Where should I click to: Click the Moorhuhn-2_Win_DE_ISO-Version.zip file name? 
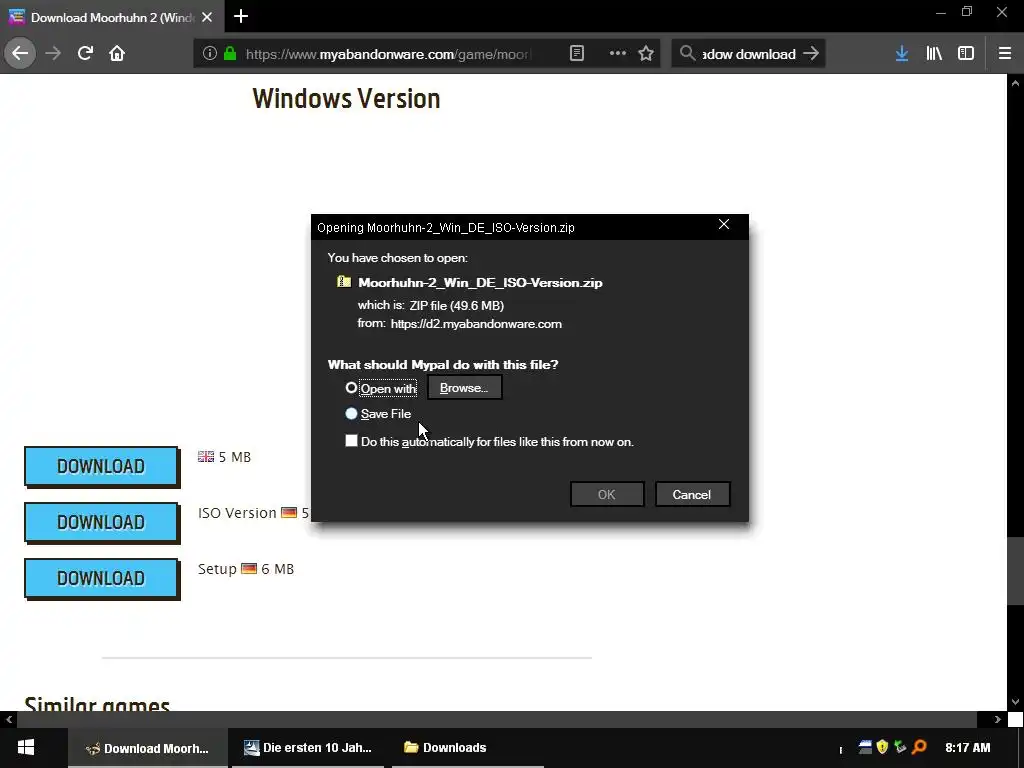(x=480, y=283)
